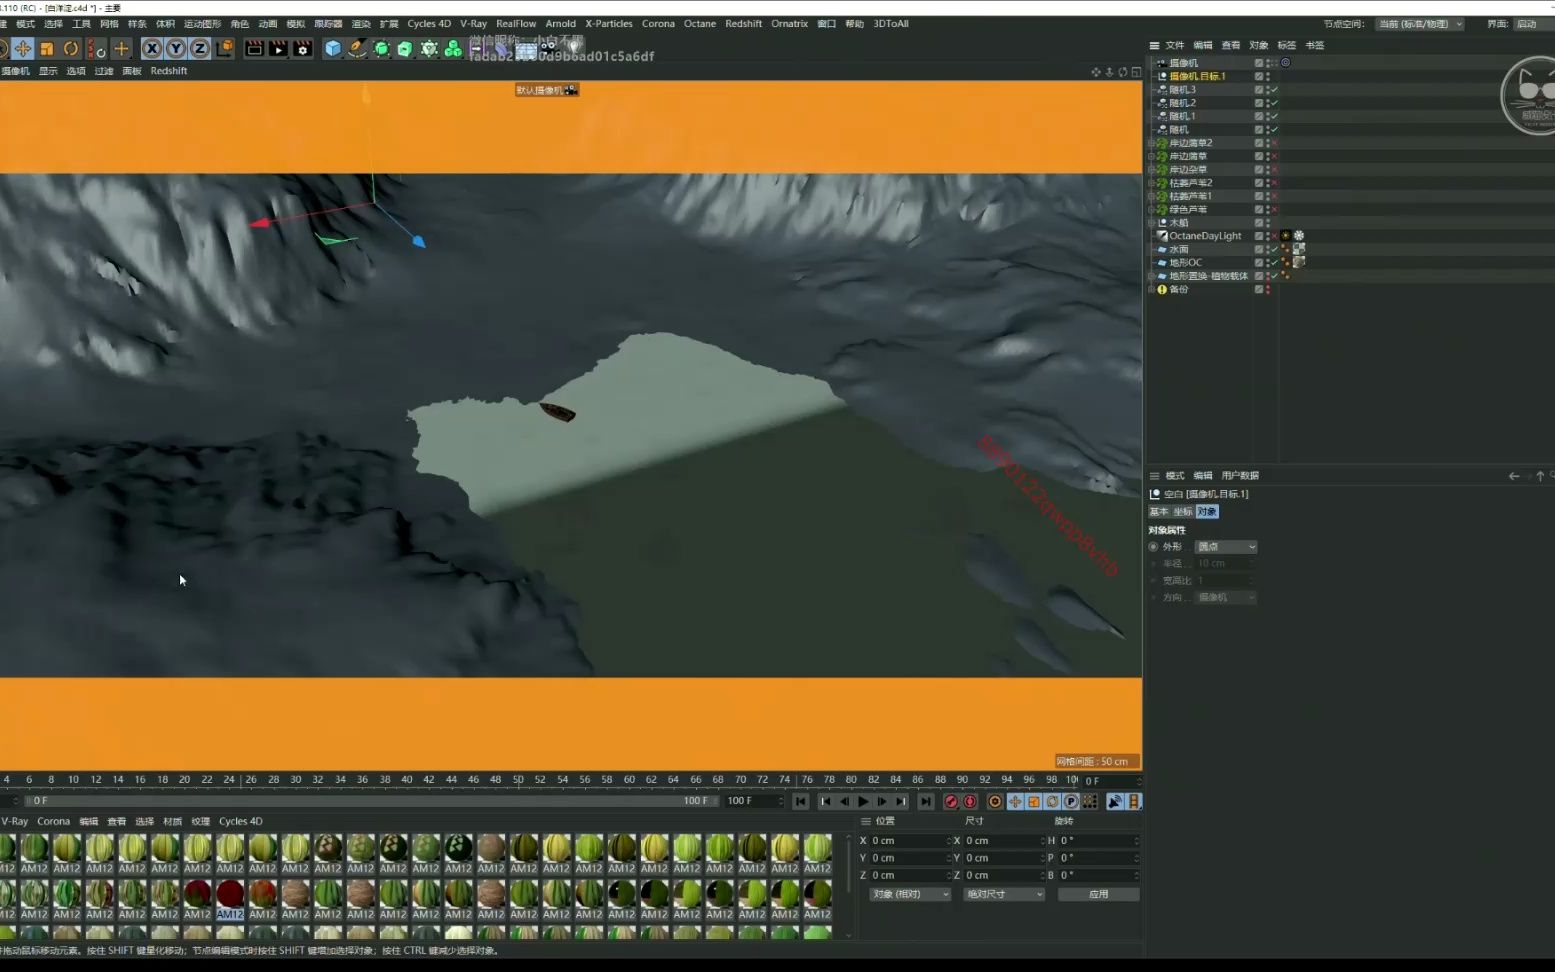
Task: Toggle the 地形OC enable checkmark
Action: [x=1274, y=263]
